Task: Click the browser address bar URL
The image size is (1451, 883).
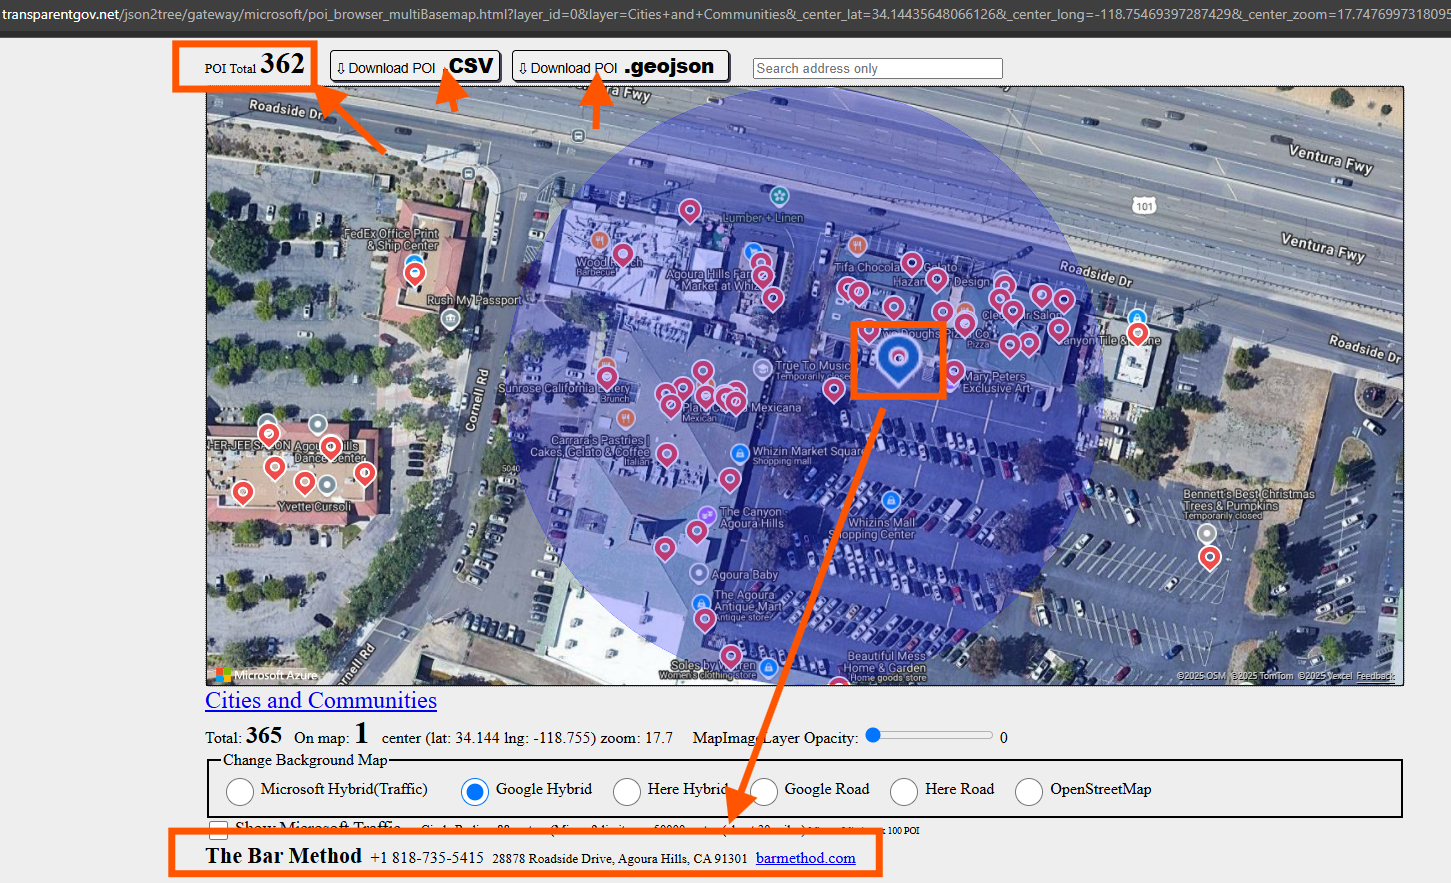Action: coord(725,14)
